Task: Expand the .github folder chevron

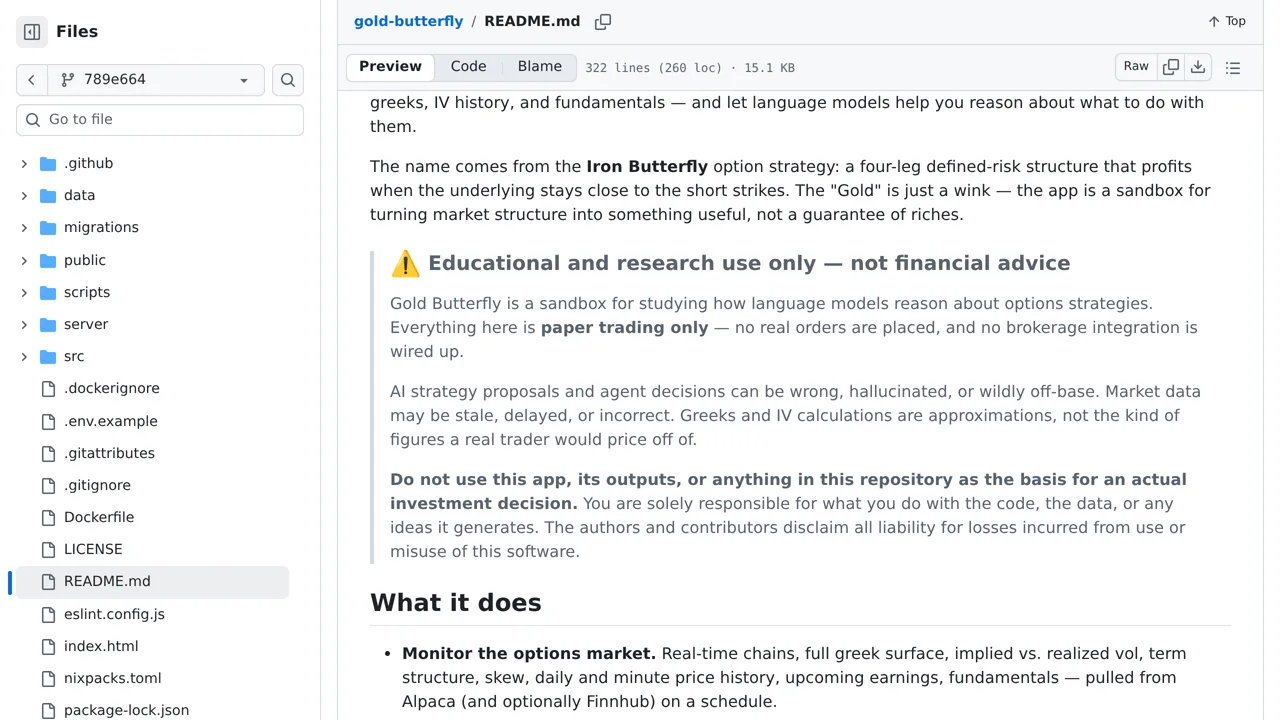Action: click(24, 163)
